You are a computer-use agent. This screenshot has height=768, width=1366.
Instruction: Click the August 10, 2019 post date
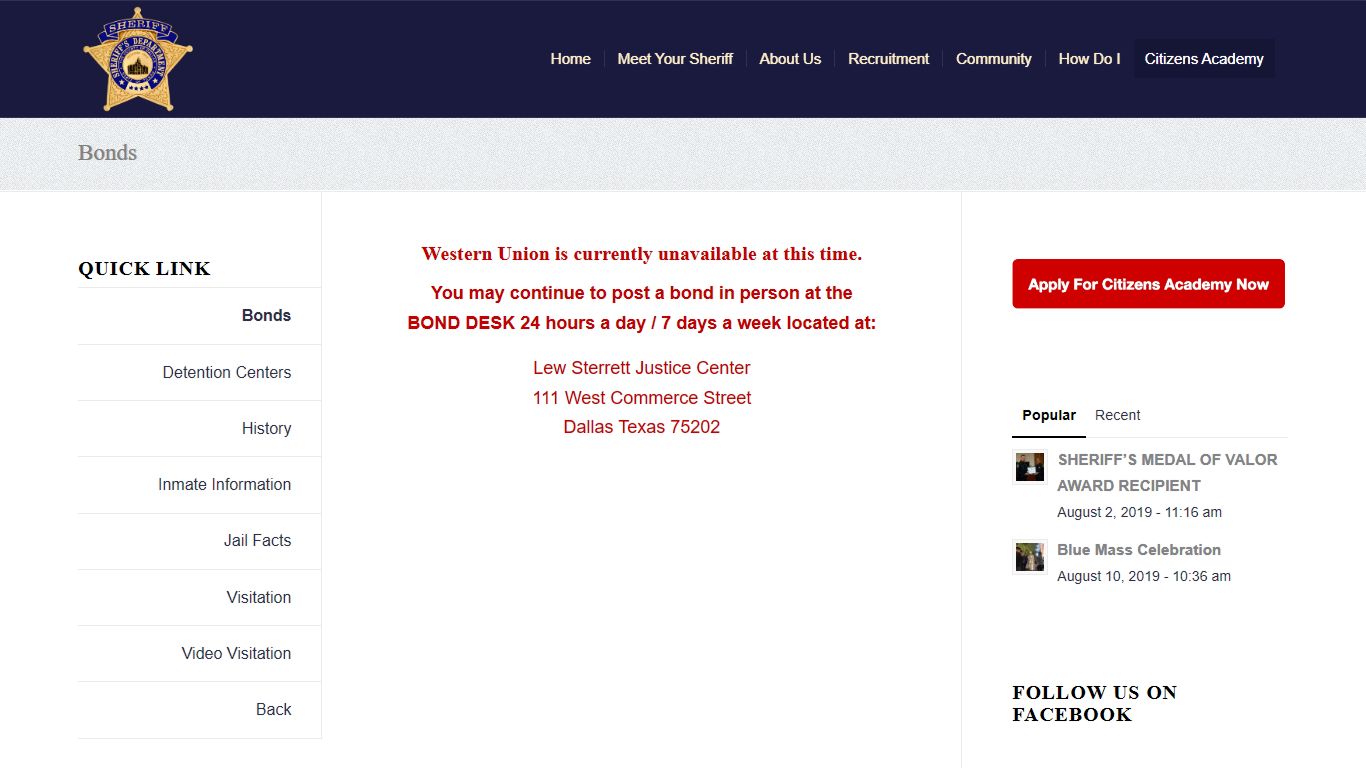(x=1144, y=576)
